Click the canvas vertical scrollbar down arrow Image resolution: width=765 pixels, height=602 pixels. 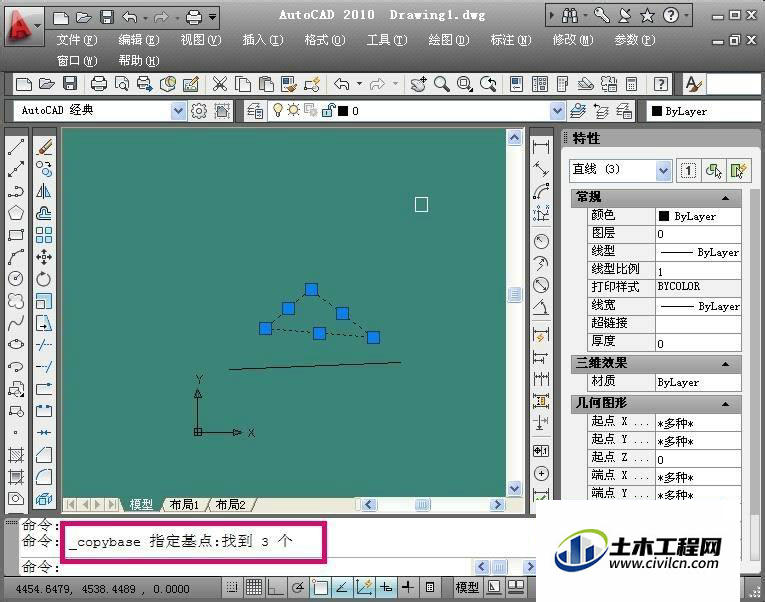click(x=515, y=488)
